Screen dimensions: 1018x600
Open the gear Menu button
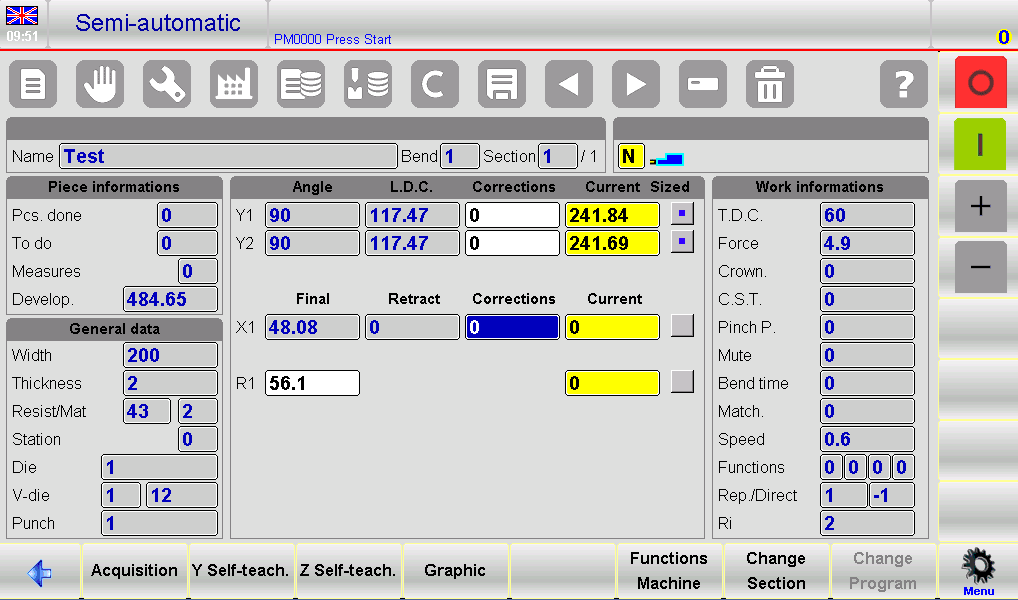tap(978, 571)
